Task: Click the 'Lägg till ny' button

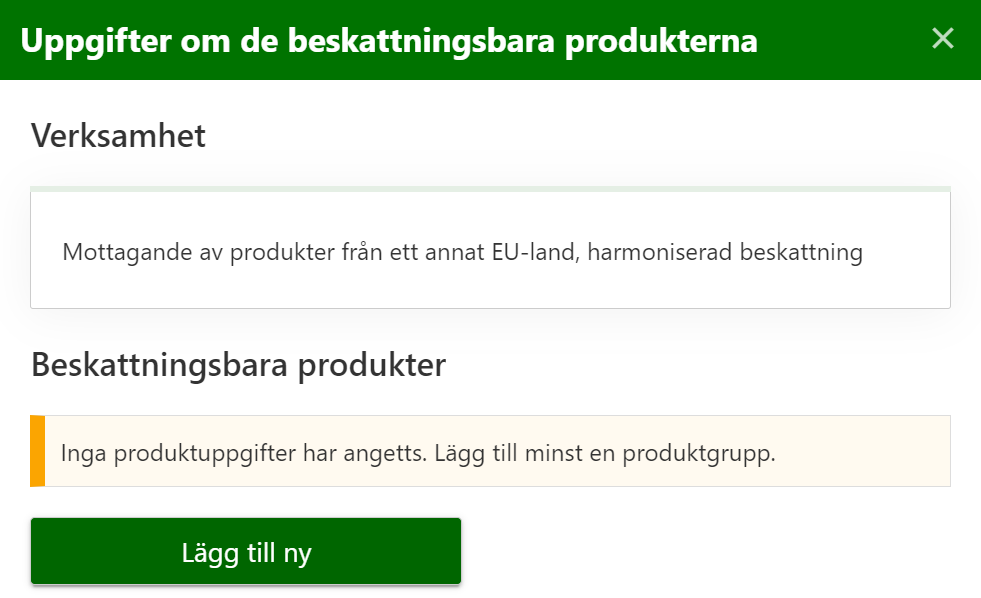Action: click(246, 552)
